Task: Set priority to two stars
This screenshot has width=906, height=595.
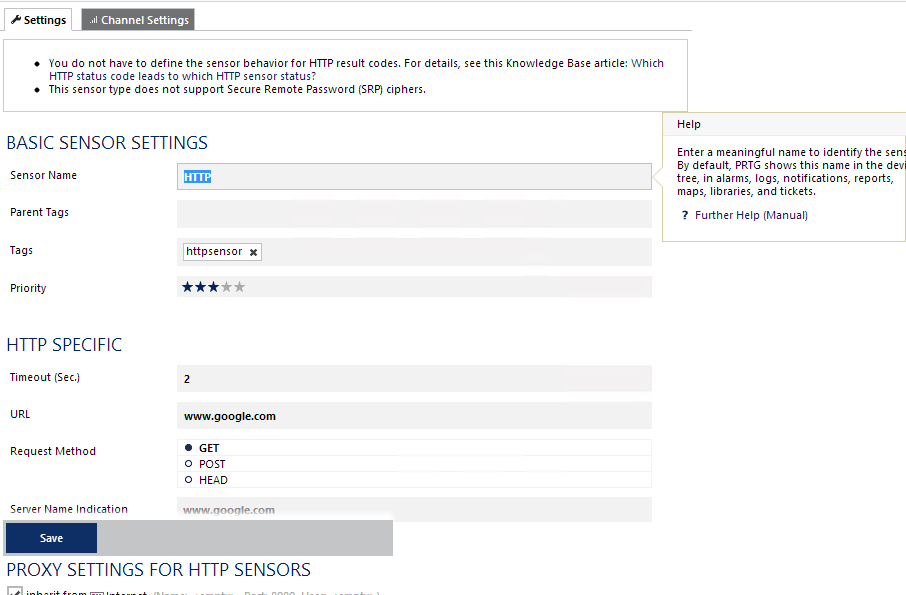Action: click(x=200, y=287)
